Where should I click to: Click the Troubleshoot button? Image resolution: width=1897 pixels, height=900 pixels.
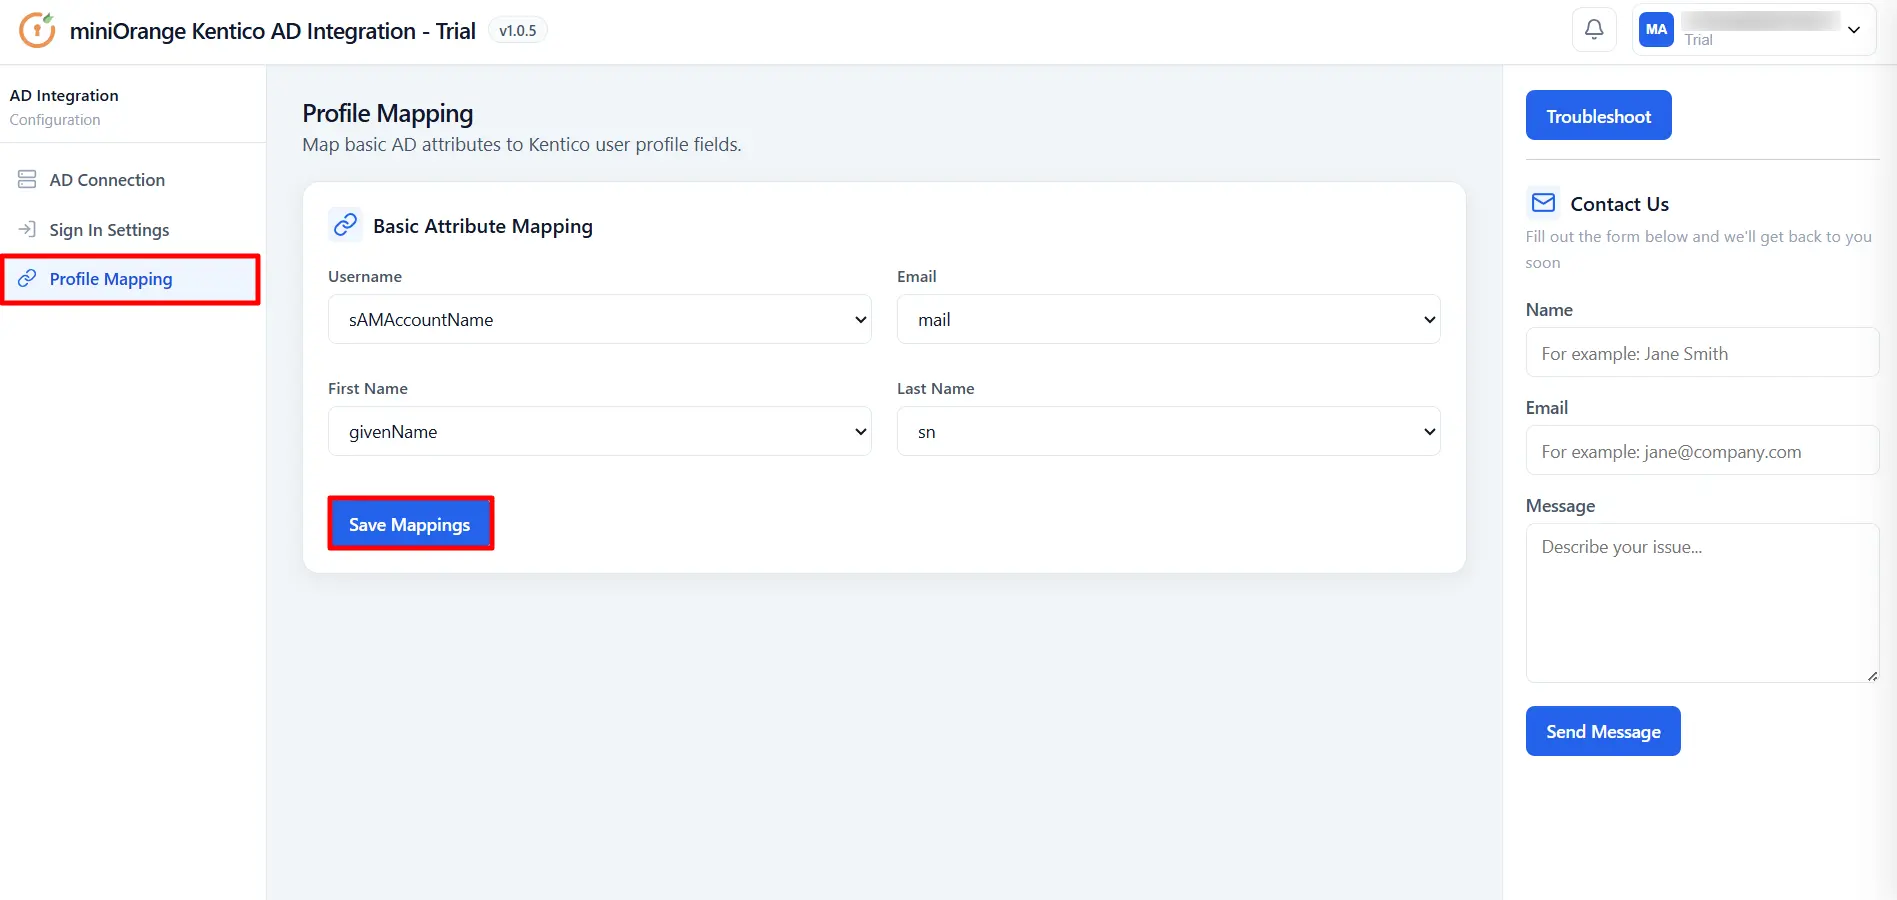pyautogui.click(x=1598, y=115)
